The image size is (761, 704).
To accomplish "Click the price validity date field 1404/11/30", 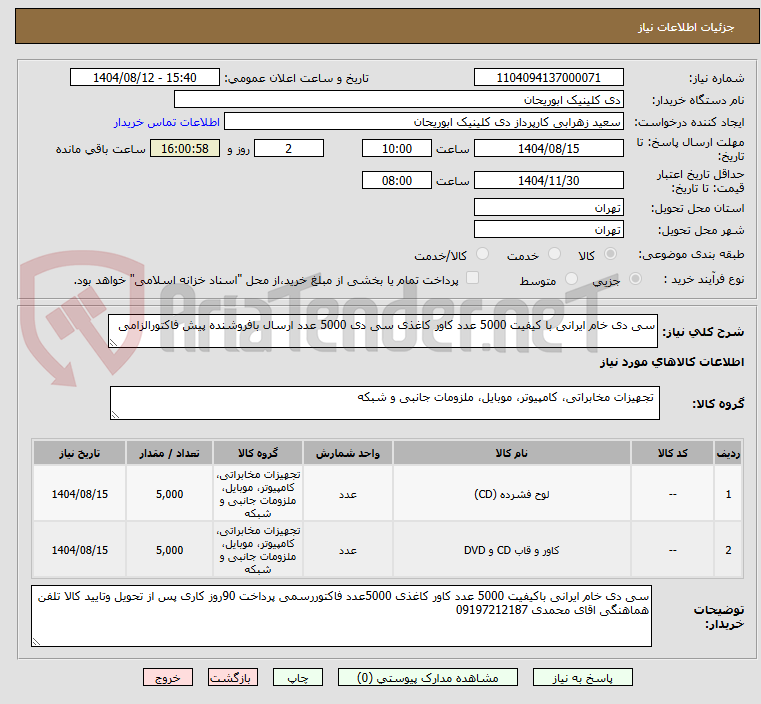I will click(x=548, y=181).
